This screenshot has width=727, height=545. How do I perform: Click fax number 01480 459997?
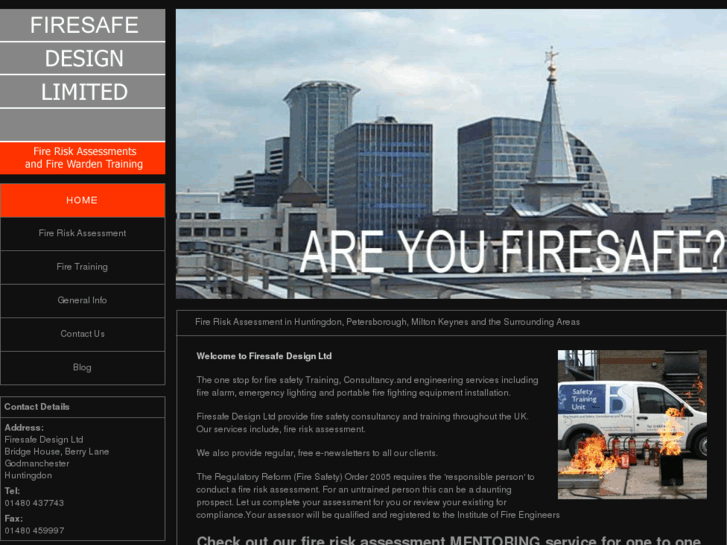(x=34, y=531)
